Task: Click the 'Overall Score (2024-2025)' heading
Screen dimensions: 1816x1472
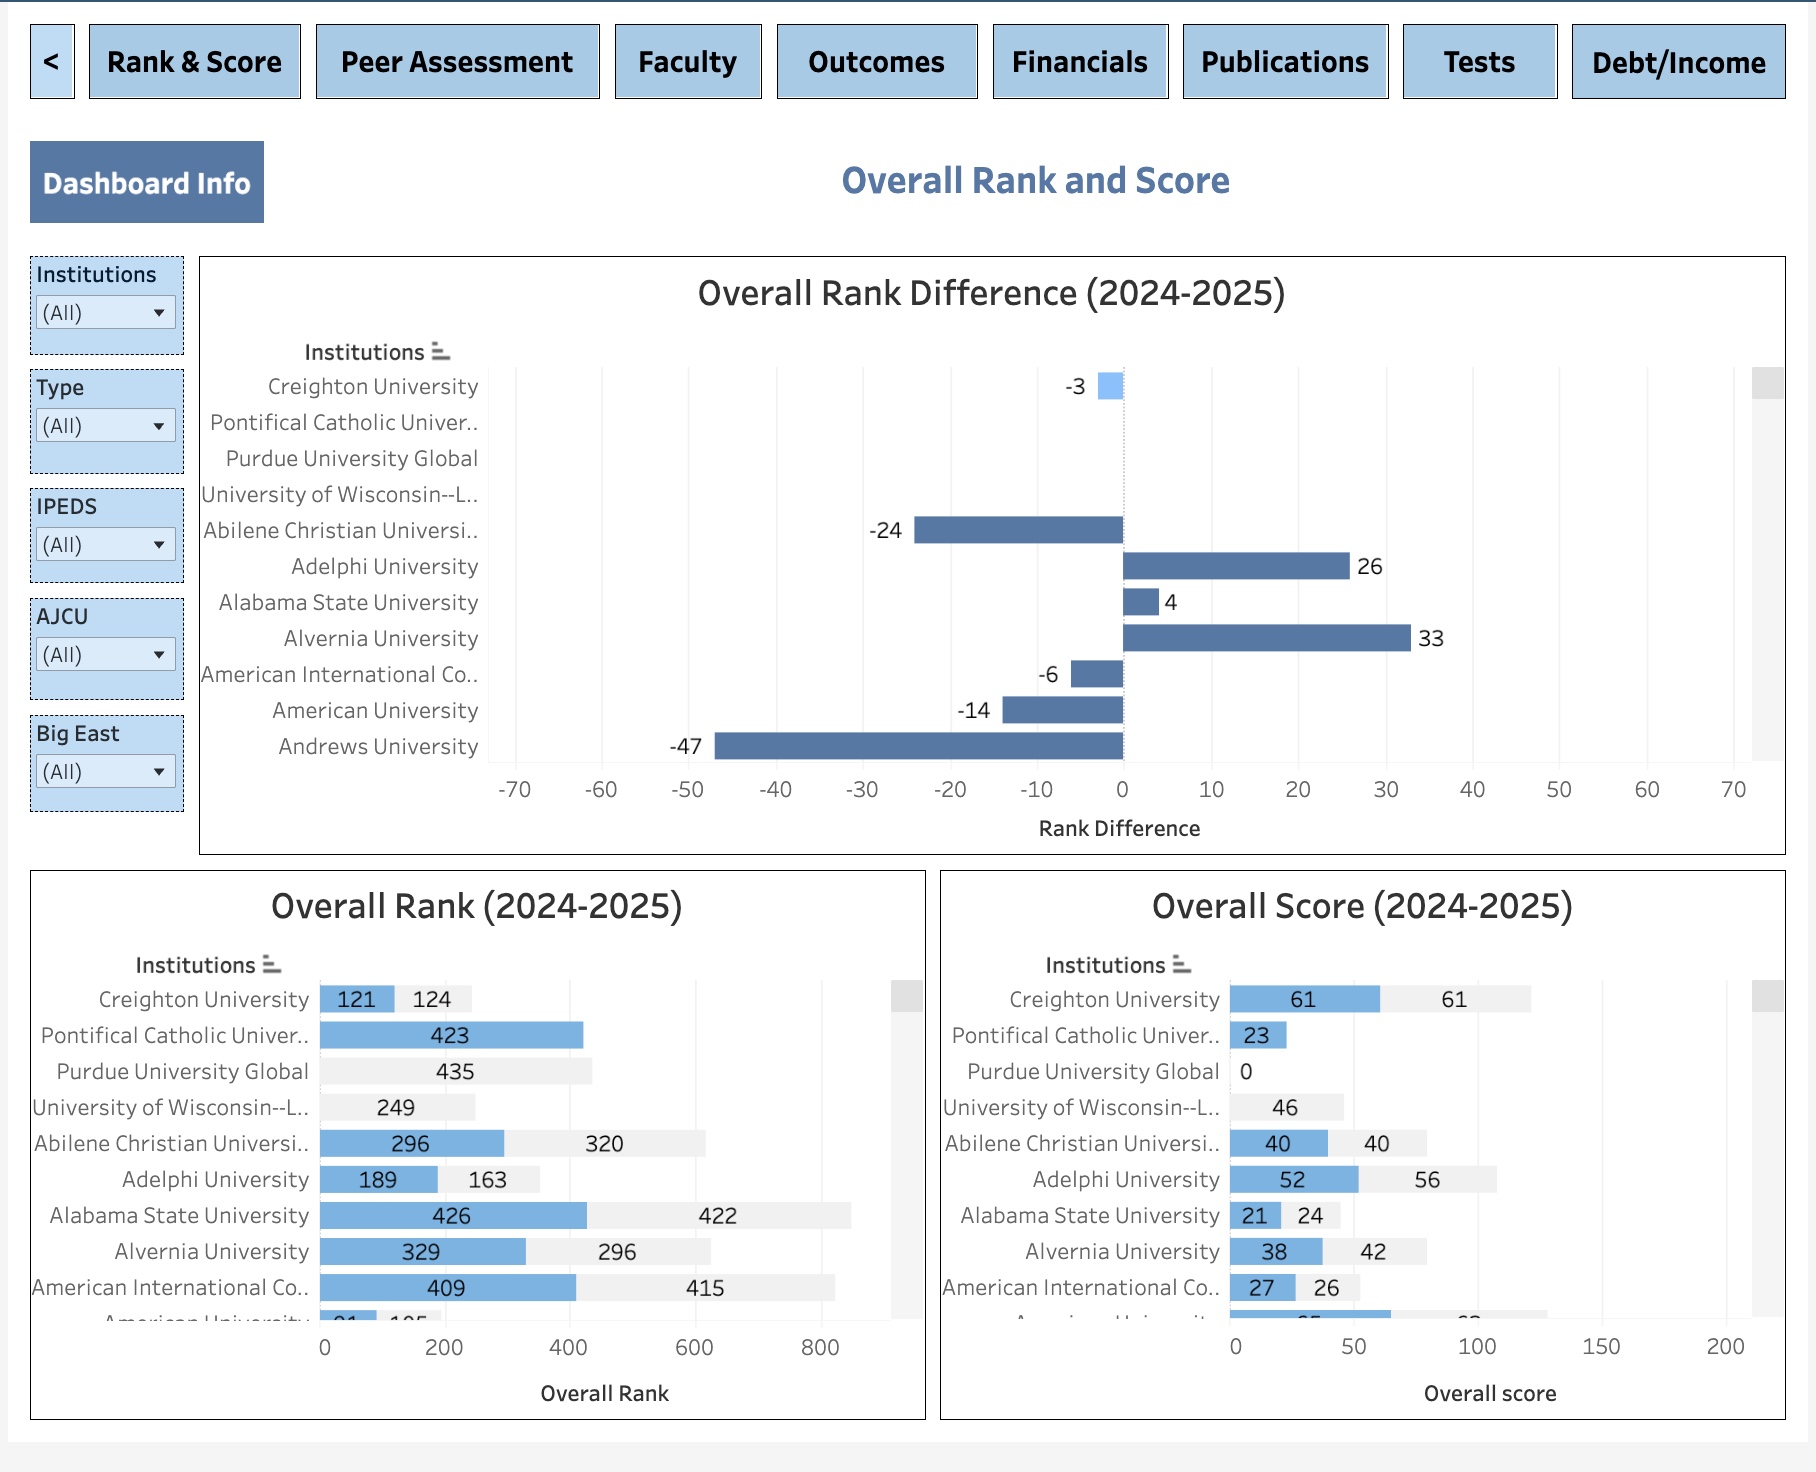Action: (x=1362, y=906)
